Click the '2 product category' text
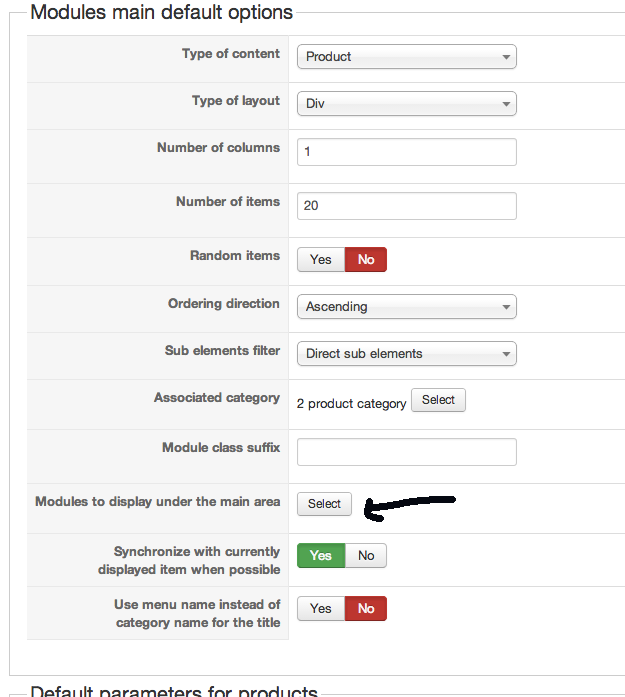This screenshot has height=697, width=625. [351, 404]
